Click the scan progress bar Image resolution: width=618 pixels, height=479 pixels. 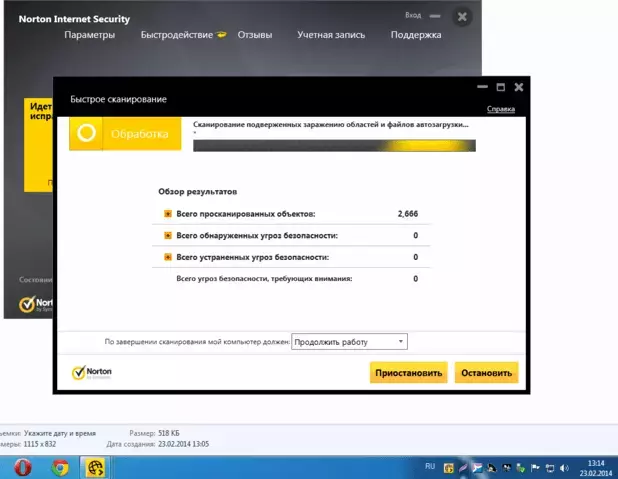click(x=334, y=145)
